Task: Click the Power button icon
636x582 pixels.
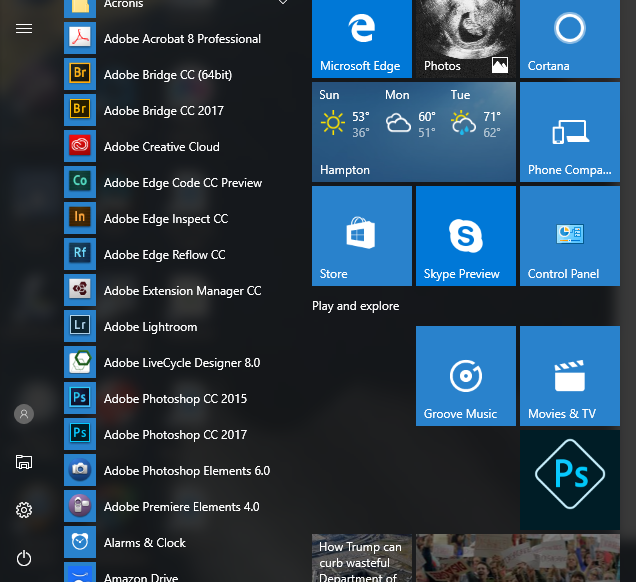Action: (24, 558)
